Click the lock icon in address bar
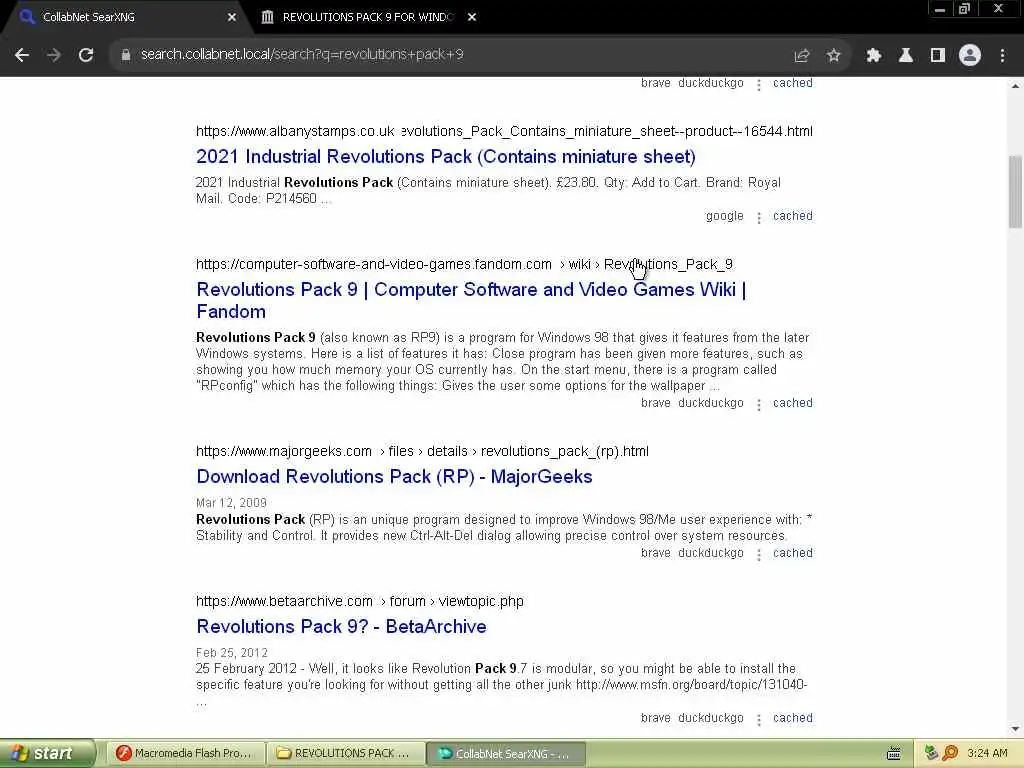 pyautogui.click(x=125, y=56)
